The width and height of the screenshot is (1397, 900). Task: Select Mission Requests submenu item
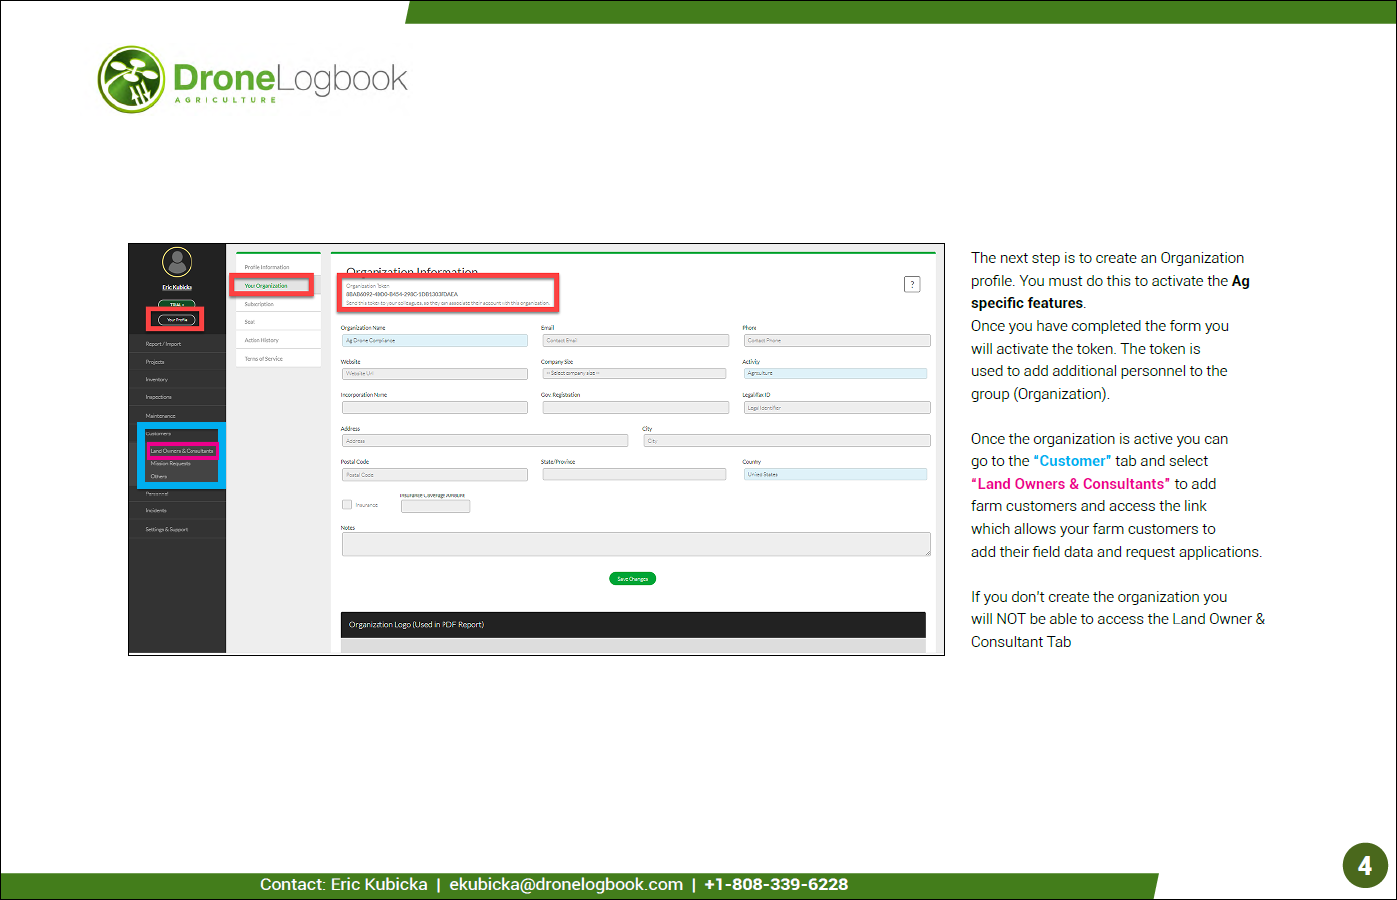click(x=171, y=464)
